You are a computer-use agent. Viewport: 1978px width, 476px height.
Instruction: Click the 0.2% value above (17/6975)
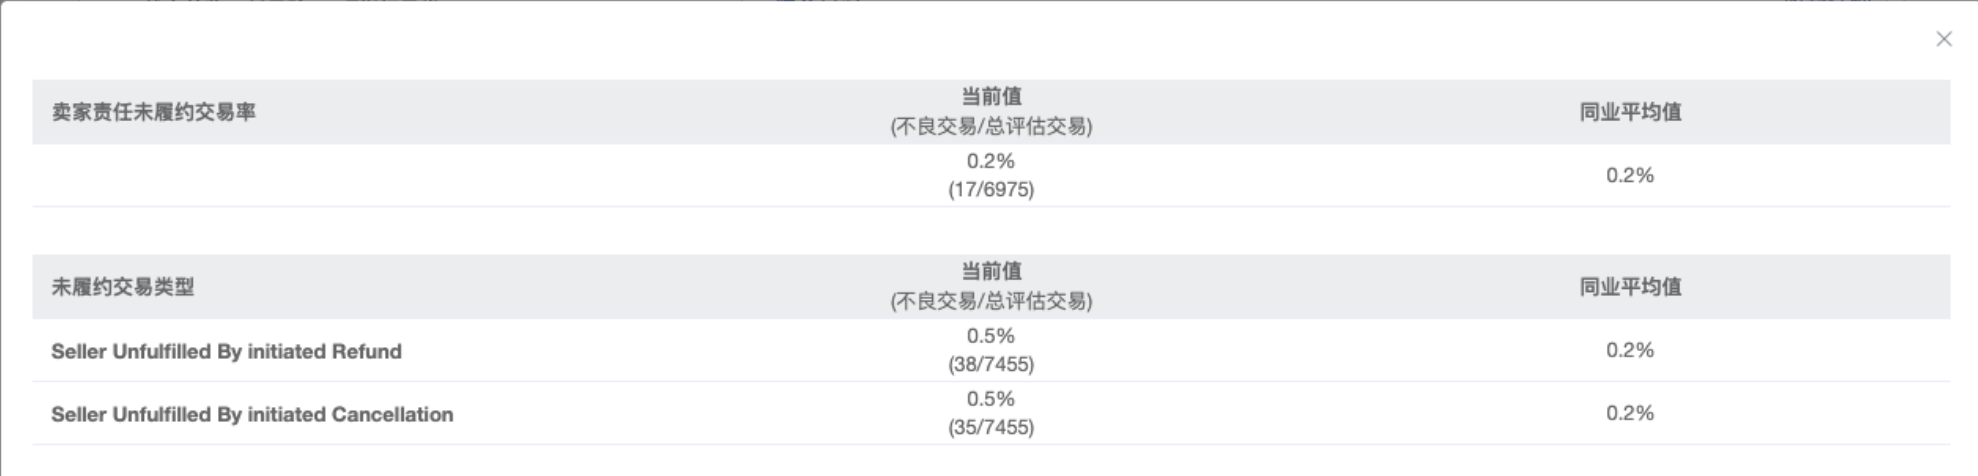pyautogui.click(x=991, y=161)
